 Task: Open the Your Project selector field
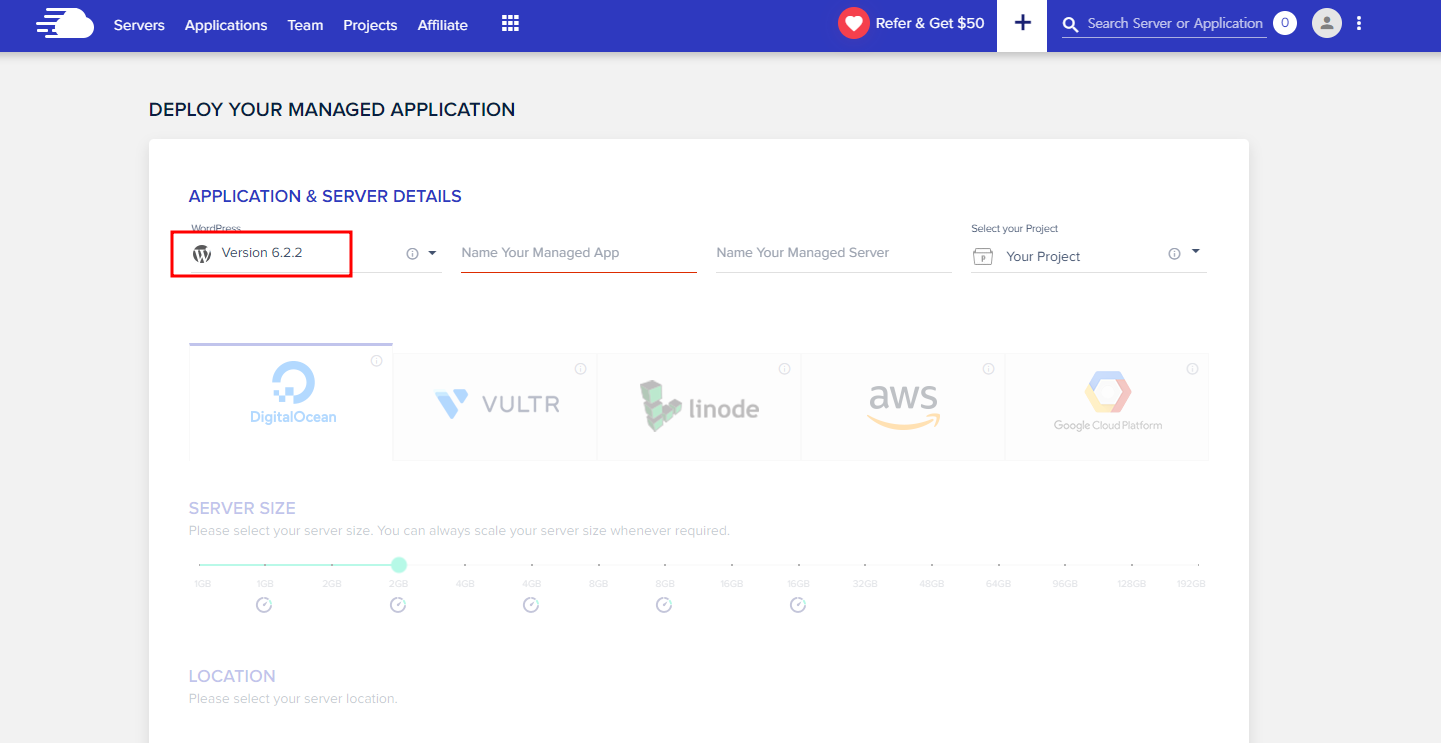(x=1089, y=256)
